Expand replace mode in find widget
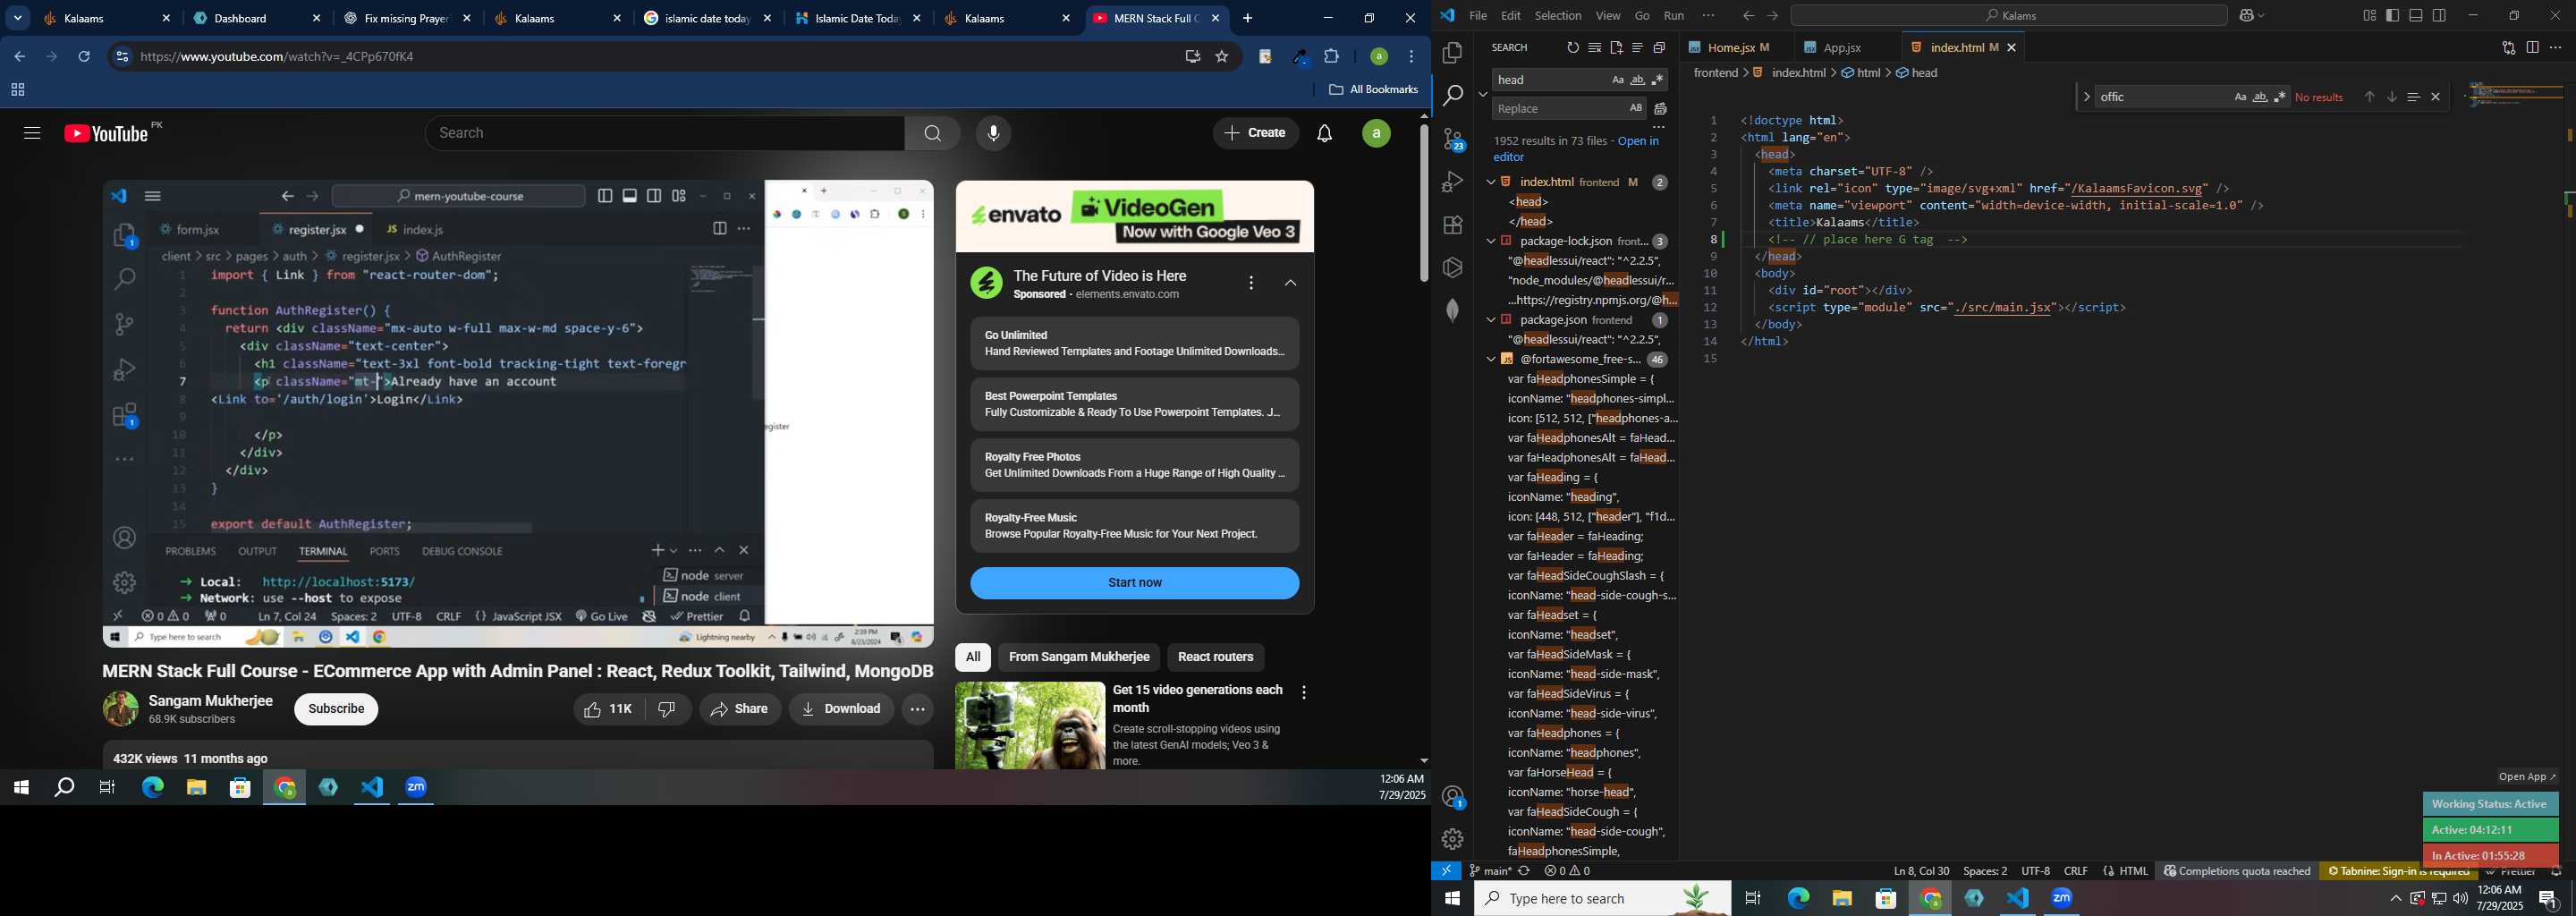Image resolution: width=2576 pixels, height=916 pixels. coord(2086,97)
